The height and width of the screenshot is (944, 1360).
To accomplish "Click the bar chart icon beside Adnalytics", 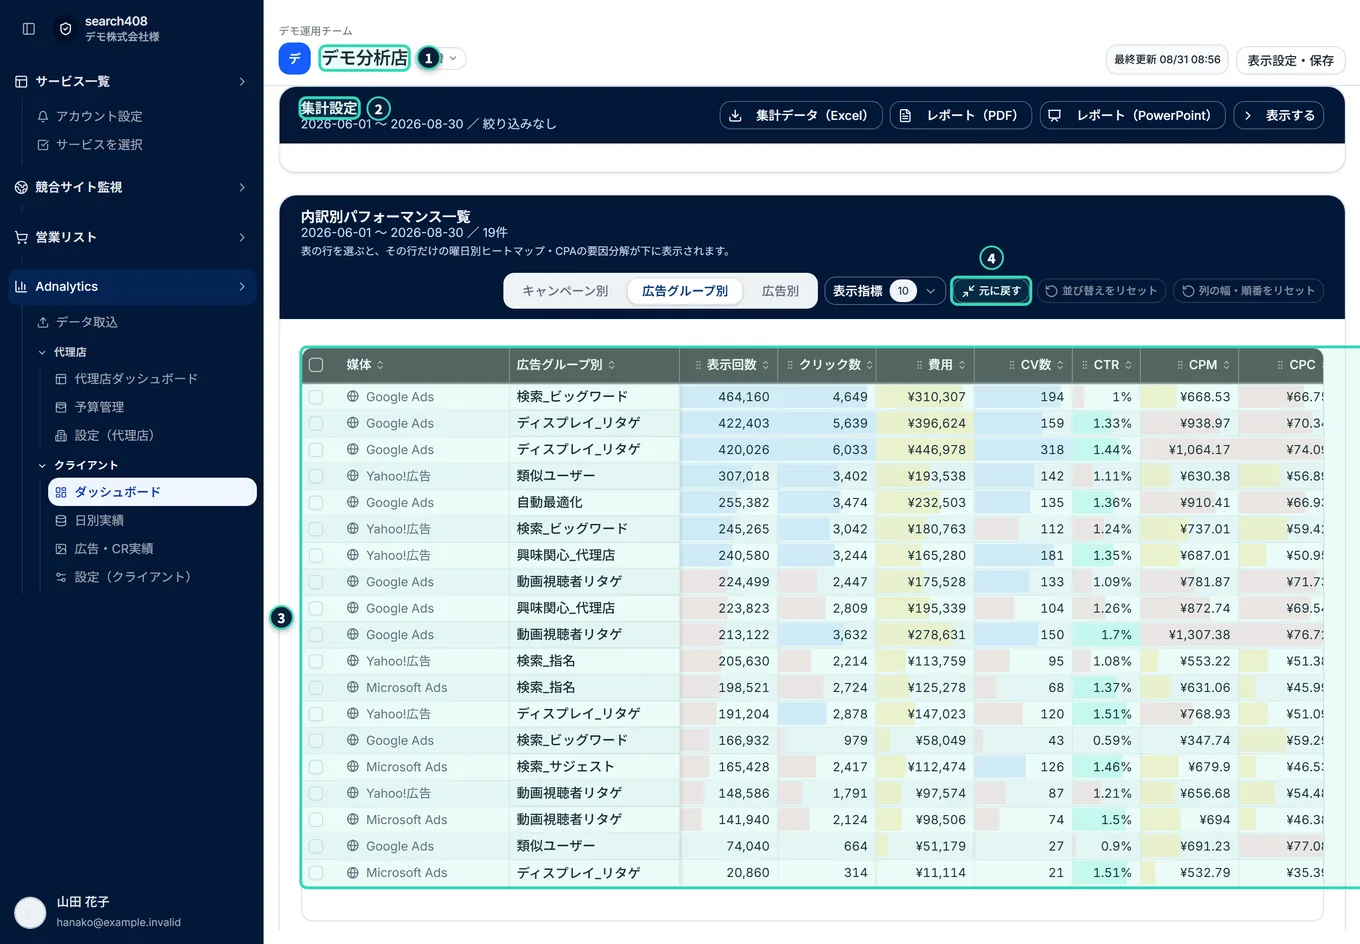I will (x=21, y=286).
